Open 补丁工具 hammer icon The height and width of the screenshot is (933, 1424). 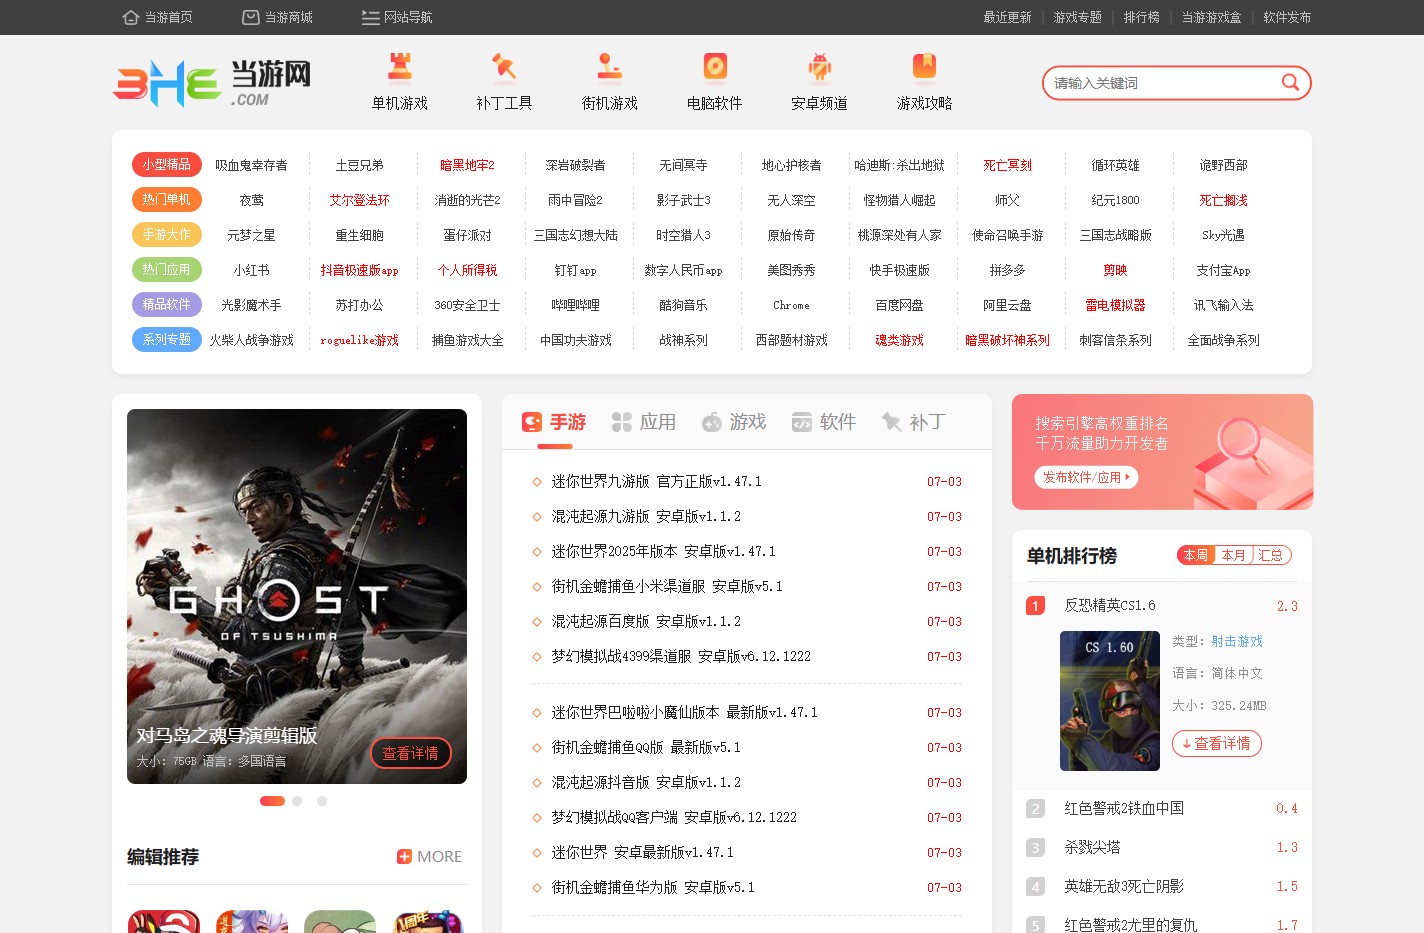[x=504, y=66]
